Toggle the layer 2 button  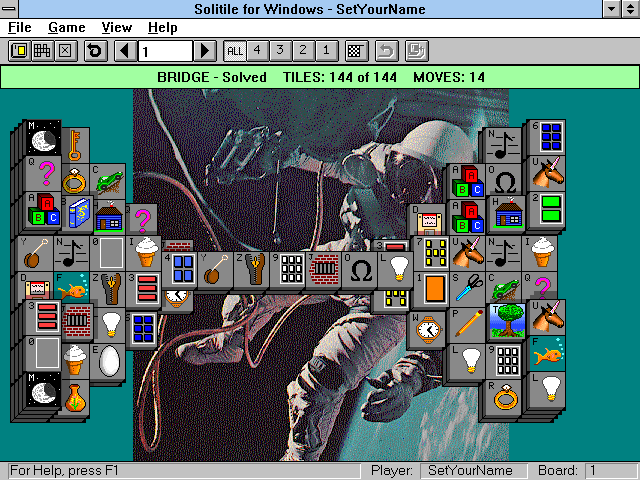(304, 51)
